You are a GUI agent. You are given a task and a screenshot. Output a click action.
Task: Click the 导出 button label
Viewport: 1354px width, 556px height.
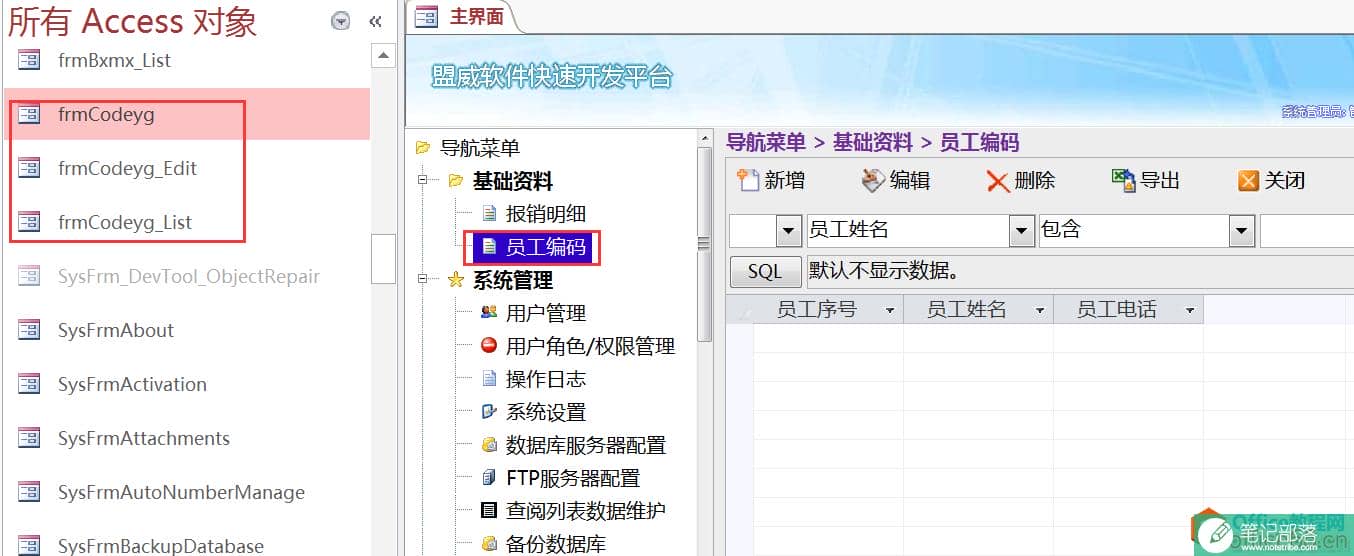click(x=1160, y=181)
